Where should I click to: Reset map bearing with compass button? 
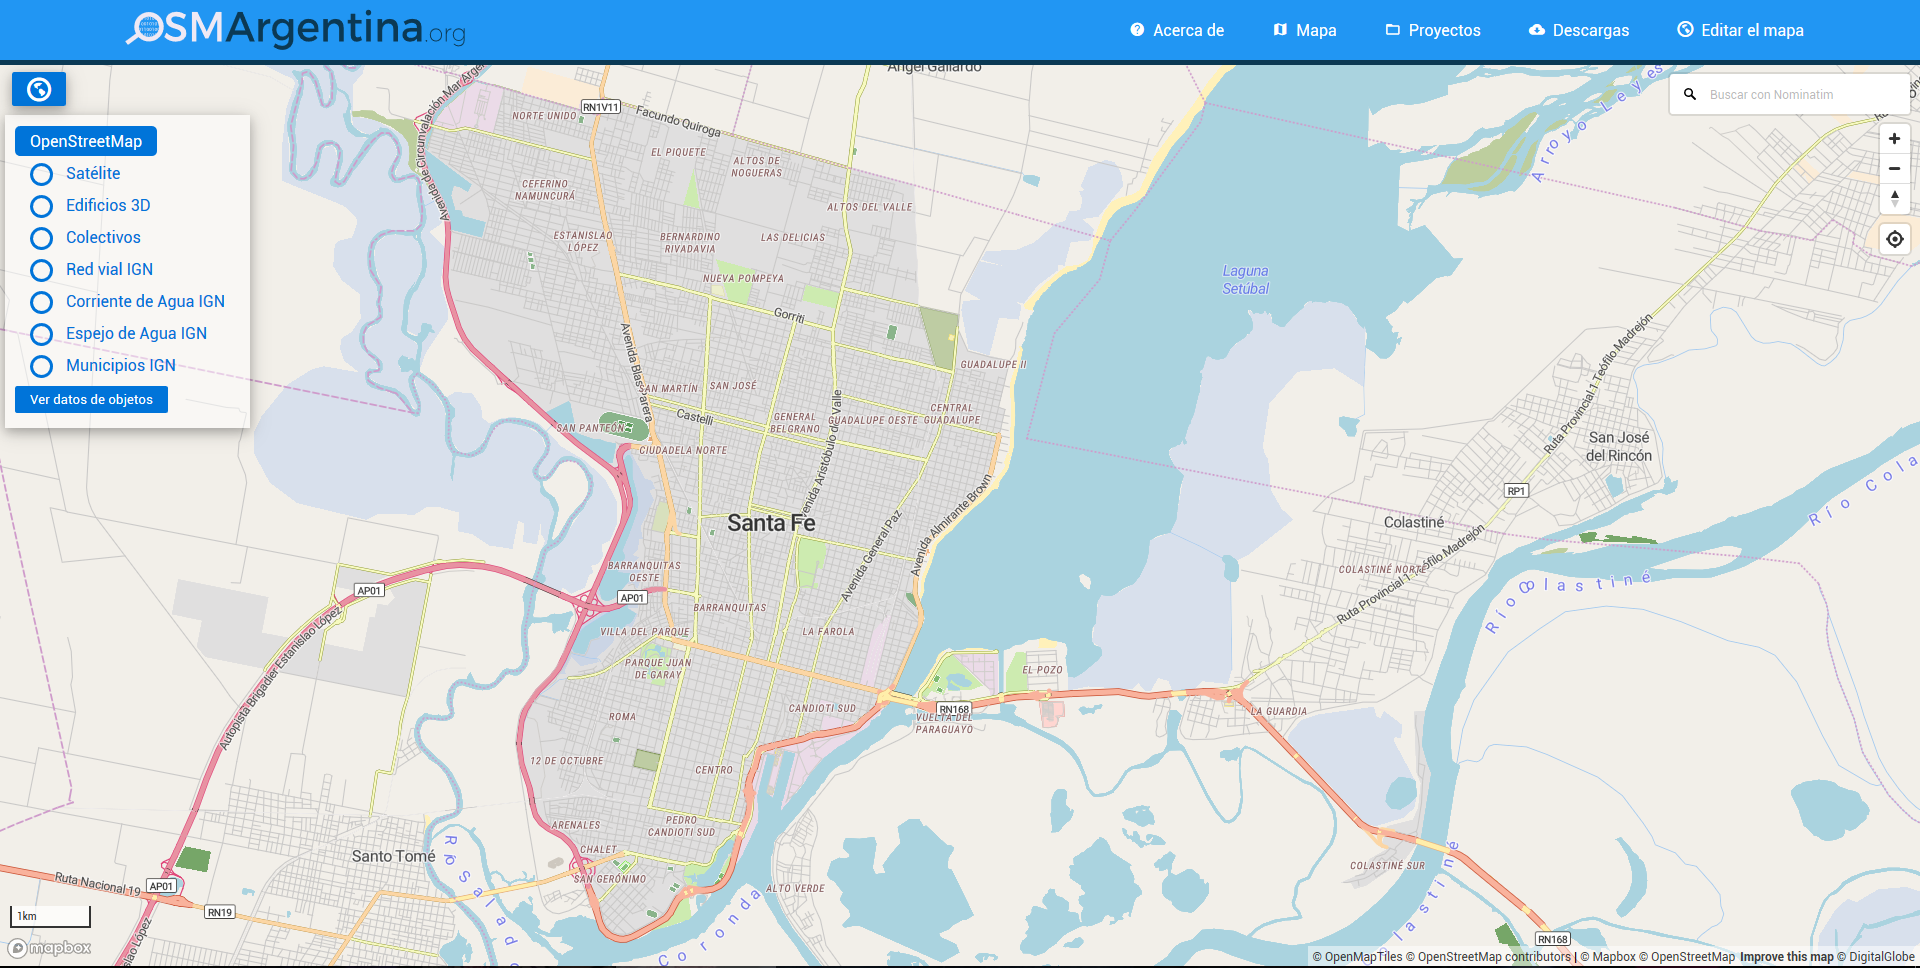click(1894, 199)
